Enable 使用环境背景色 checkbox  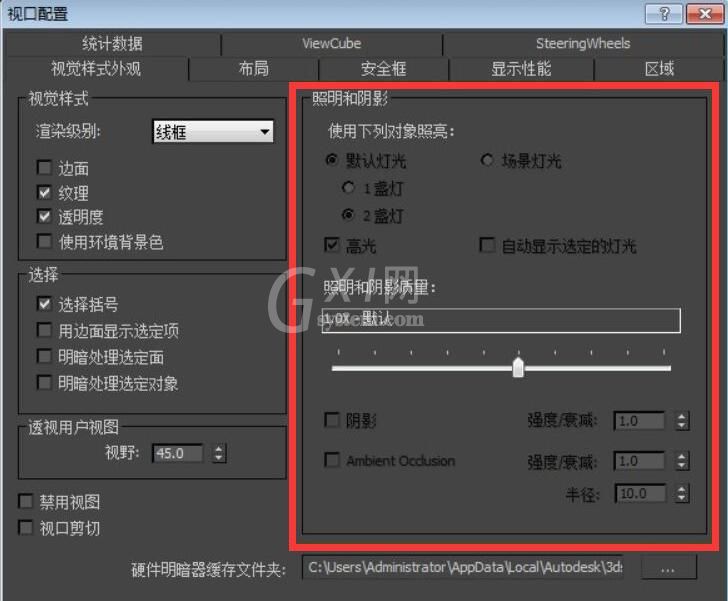point(44,241)
